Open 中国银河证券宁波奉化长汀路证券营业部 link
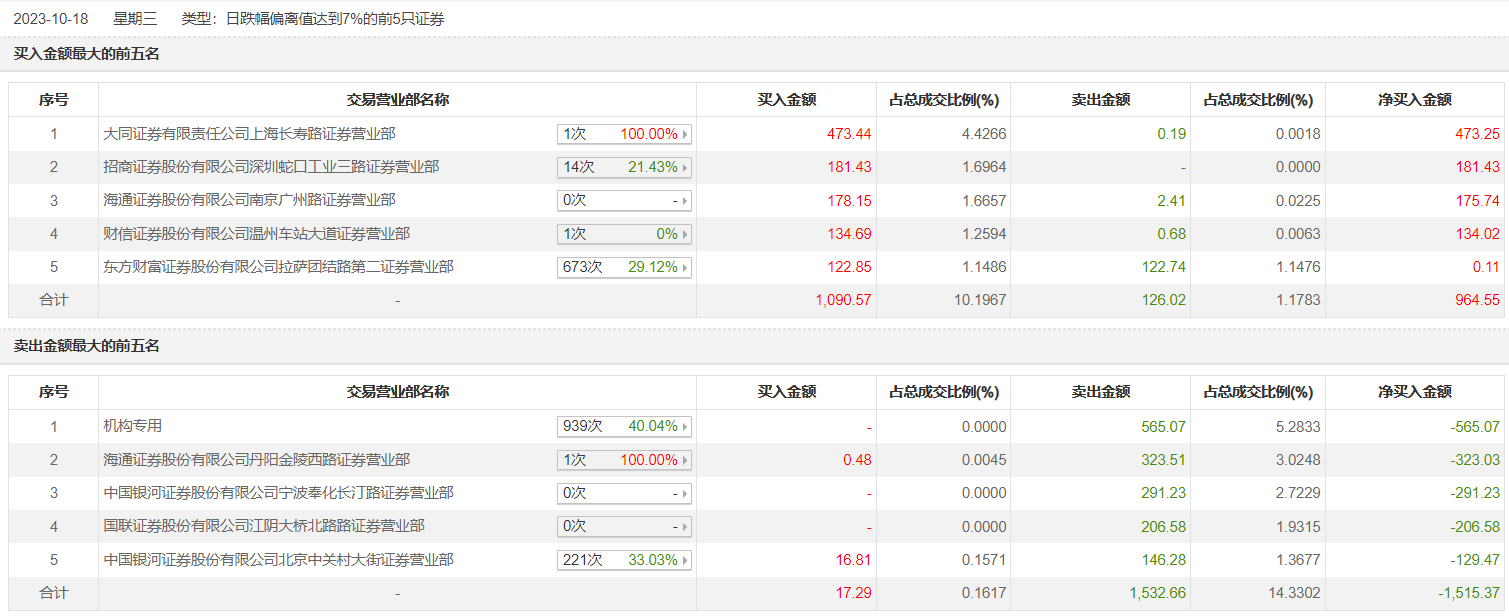This screenshot has width=1509, height=616. [278, 493]
